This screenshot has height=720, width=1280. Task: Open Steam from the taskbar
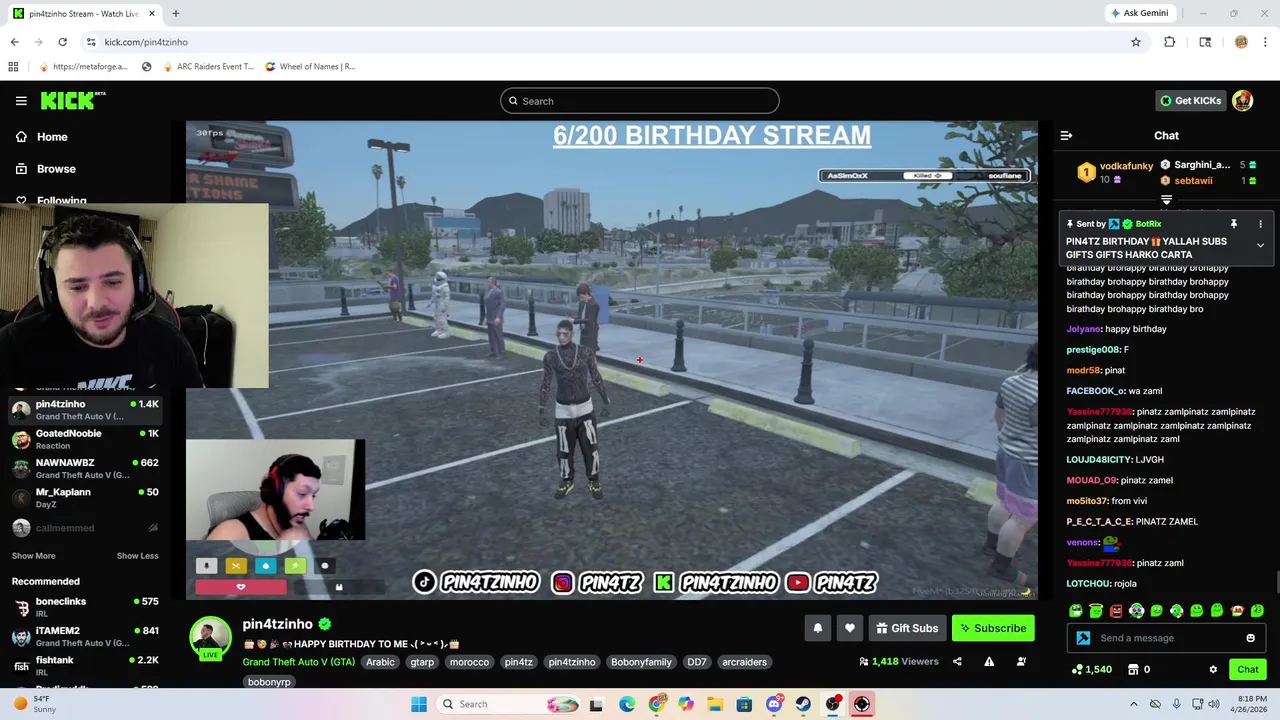click(x=803, y=704)
